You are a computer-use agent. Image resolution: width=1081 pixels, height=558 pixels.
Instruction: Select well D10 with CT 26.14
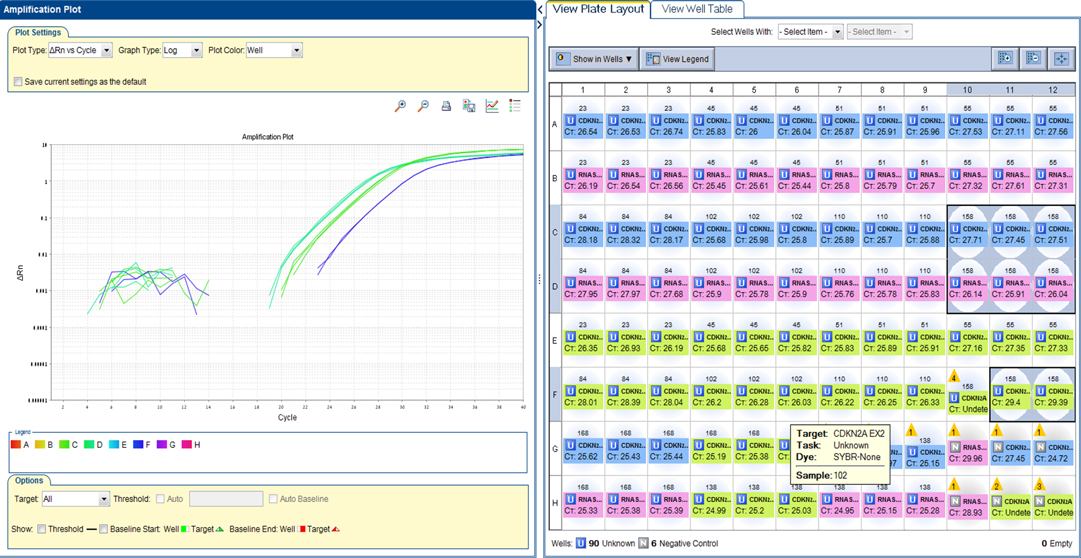click(968, 286)
